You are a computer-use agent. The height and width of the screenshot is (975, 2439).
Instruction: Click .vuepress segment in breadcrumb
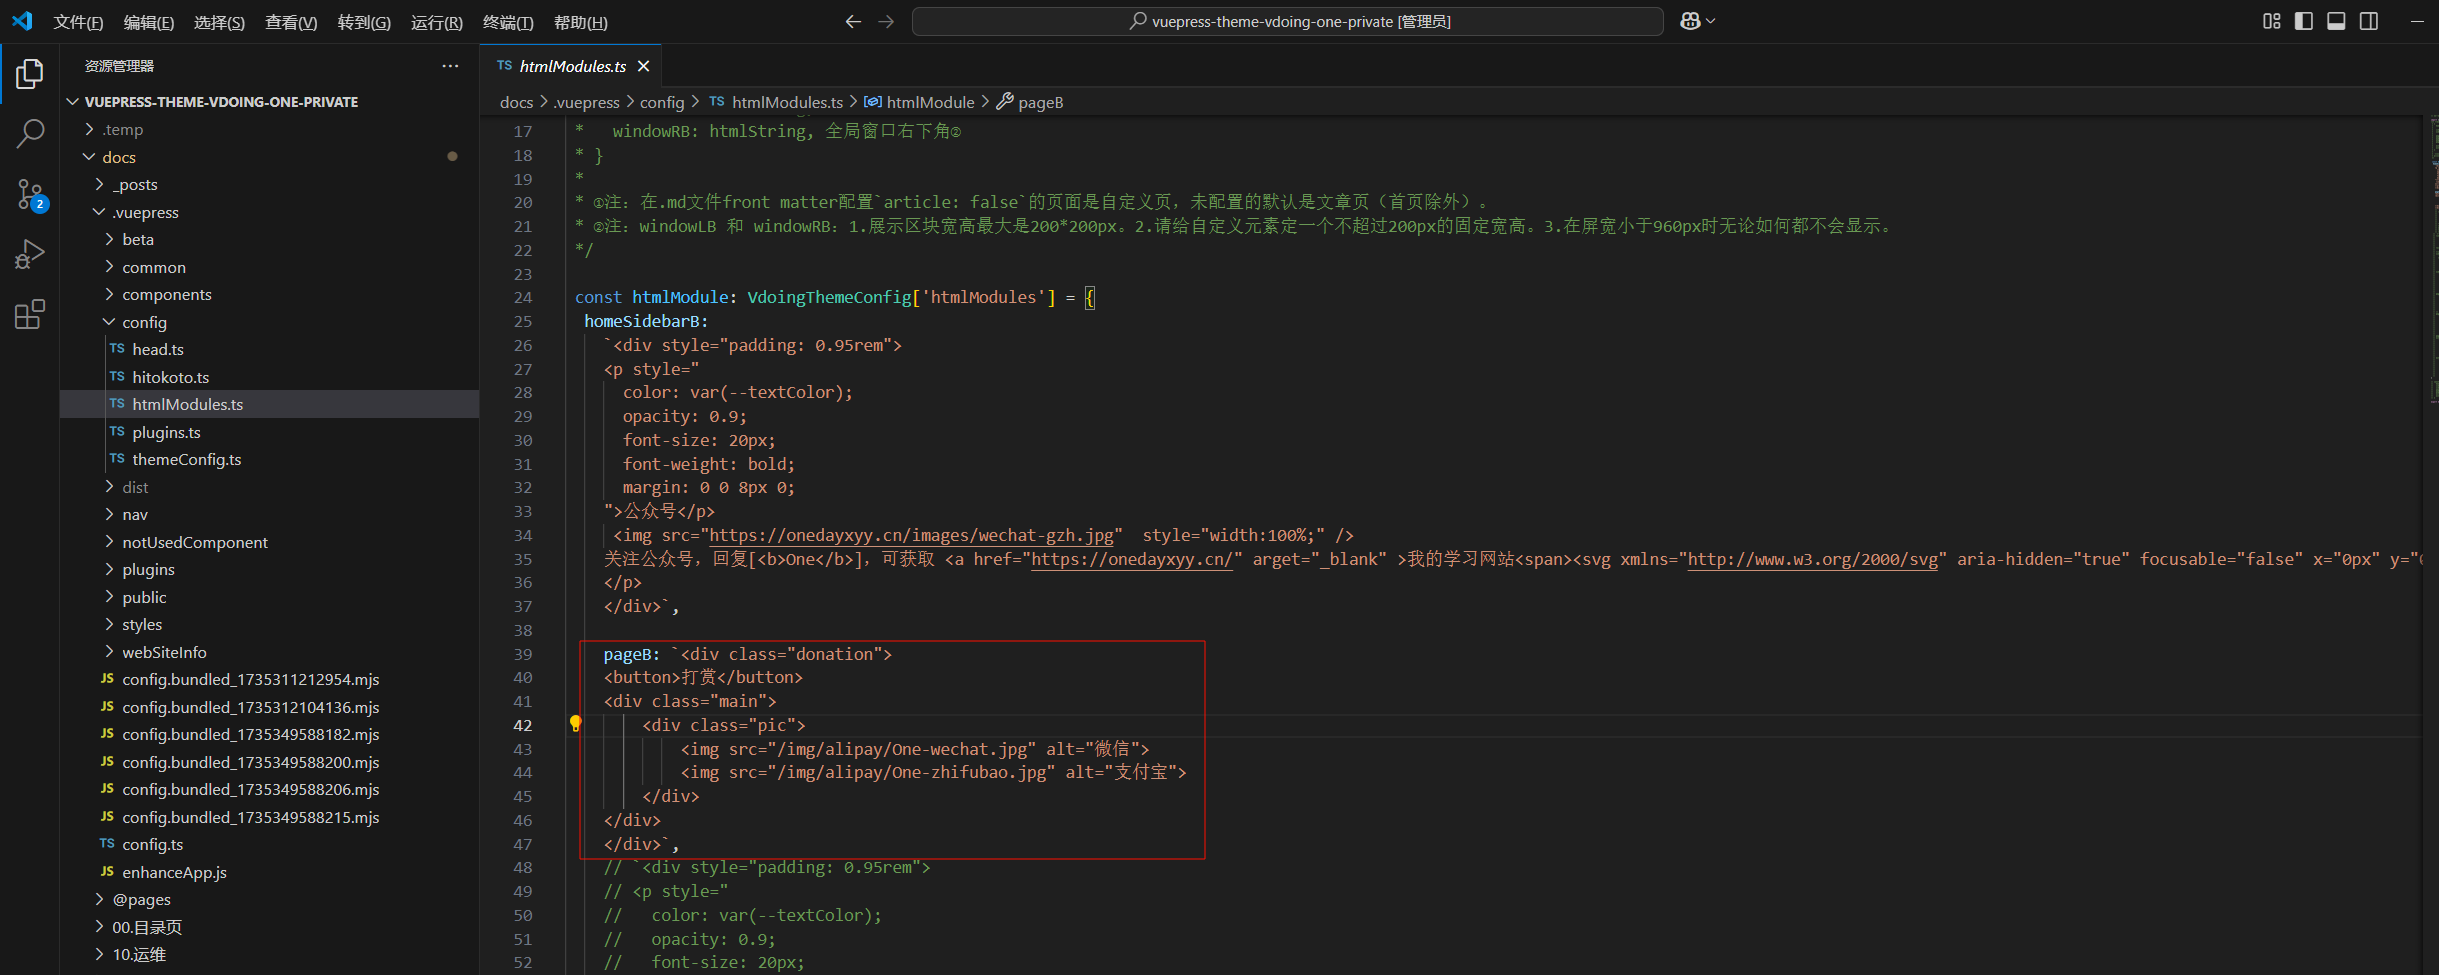tap(586, 102)
